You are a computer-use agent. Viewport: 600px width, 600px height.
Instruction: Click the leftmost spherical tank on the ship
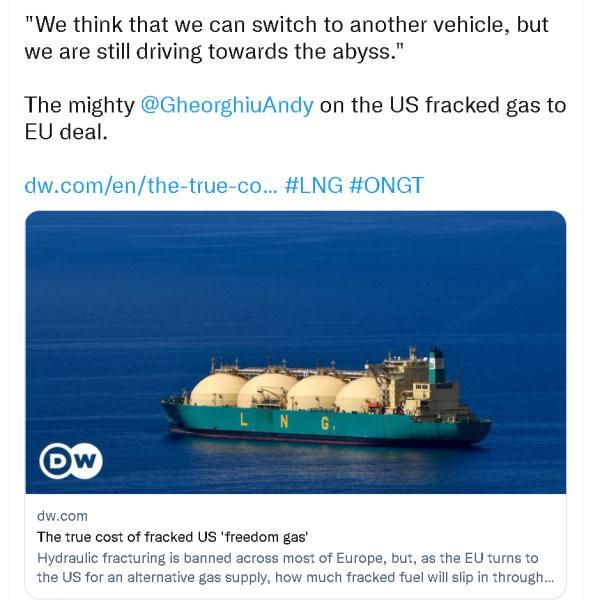click(x=216, y=390)
